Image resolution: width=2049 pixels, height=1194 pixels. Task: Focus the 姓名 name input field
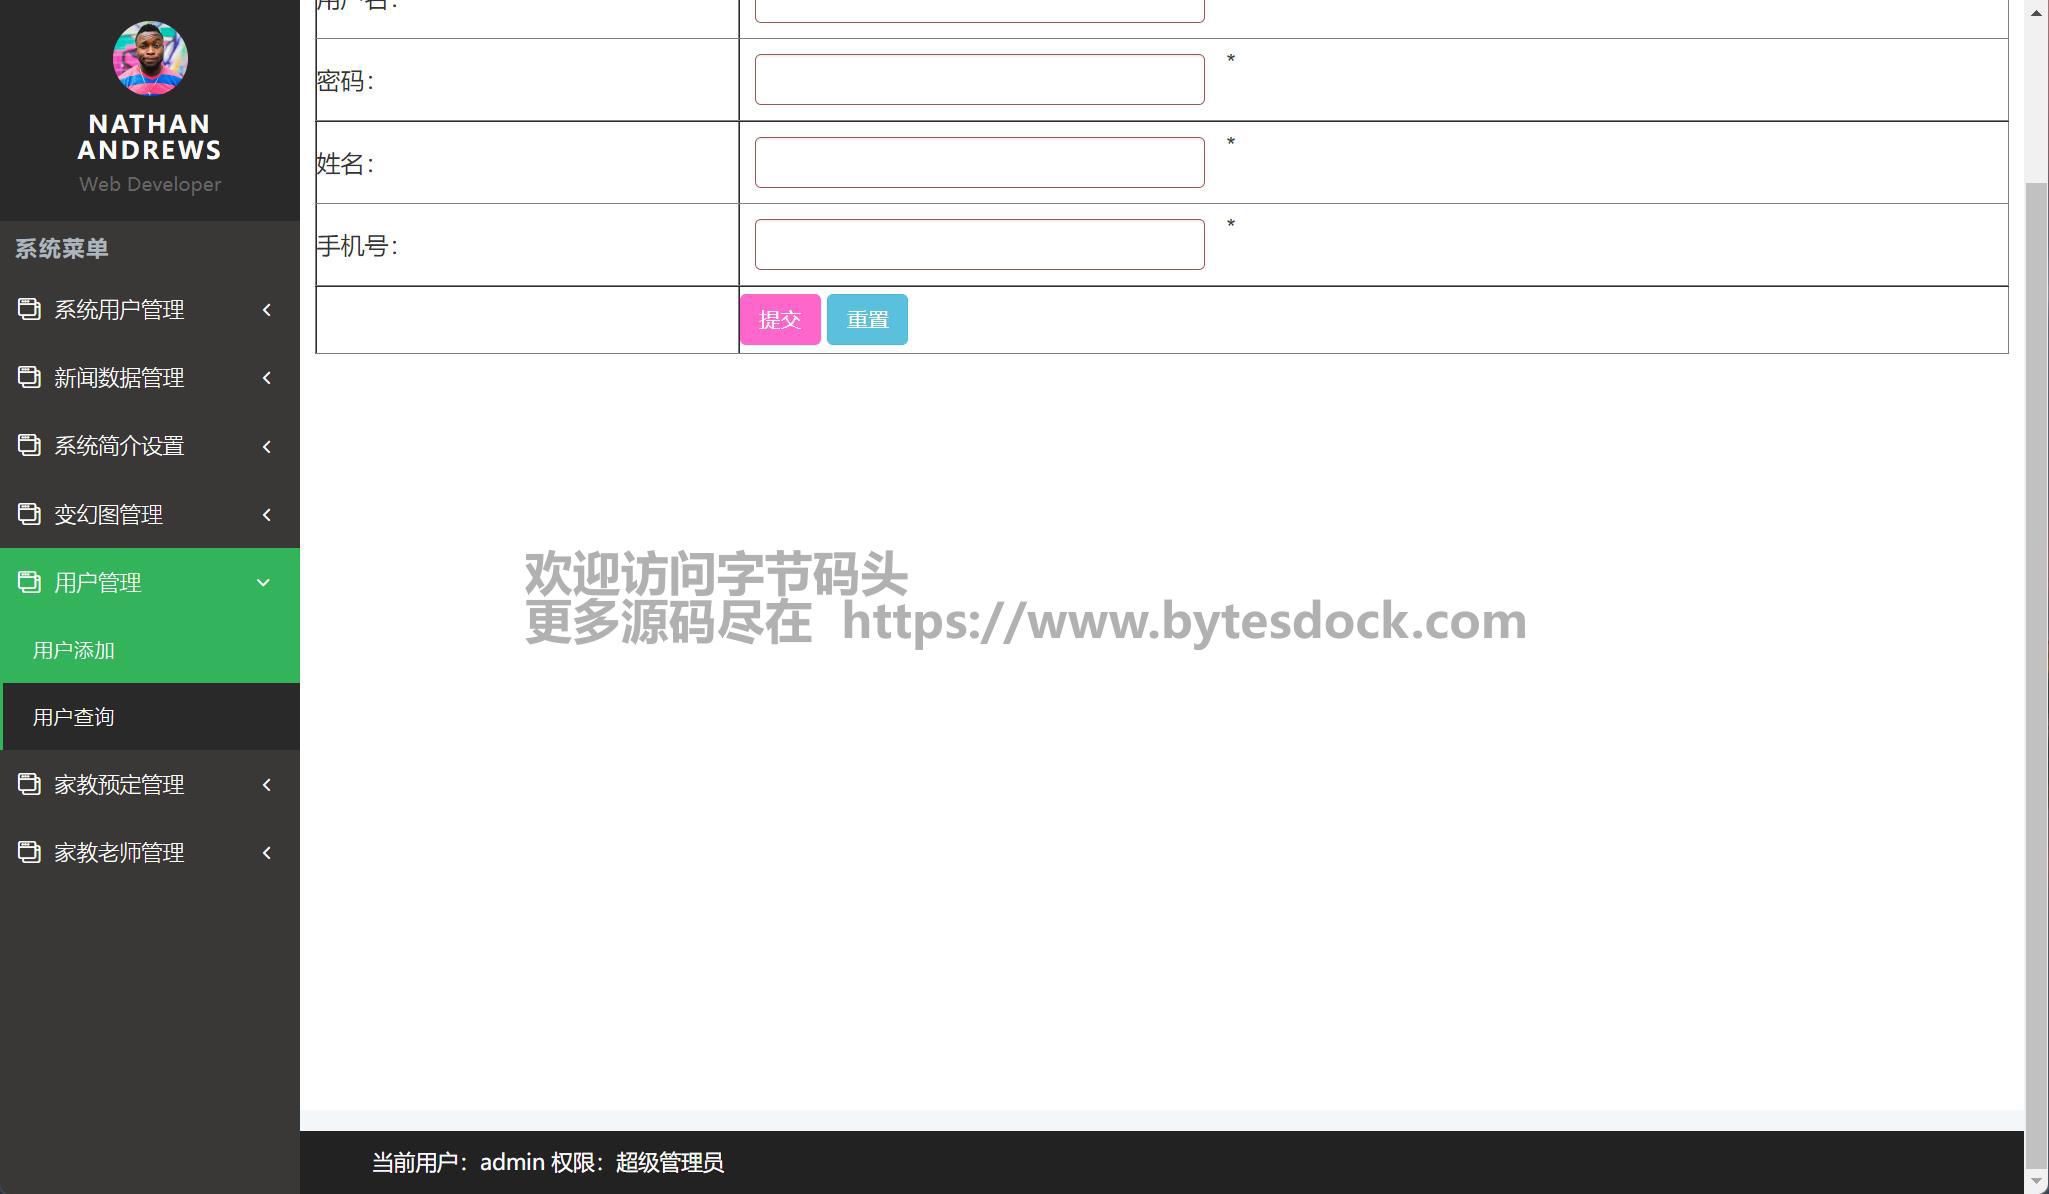point(978,162)
